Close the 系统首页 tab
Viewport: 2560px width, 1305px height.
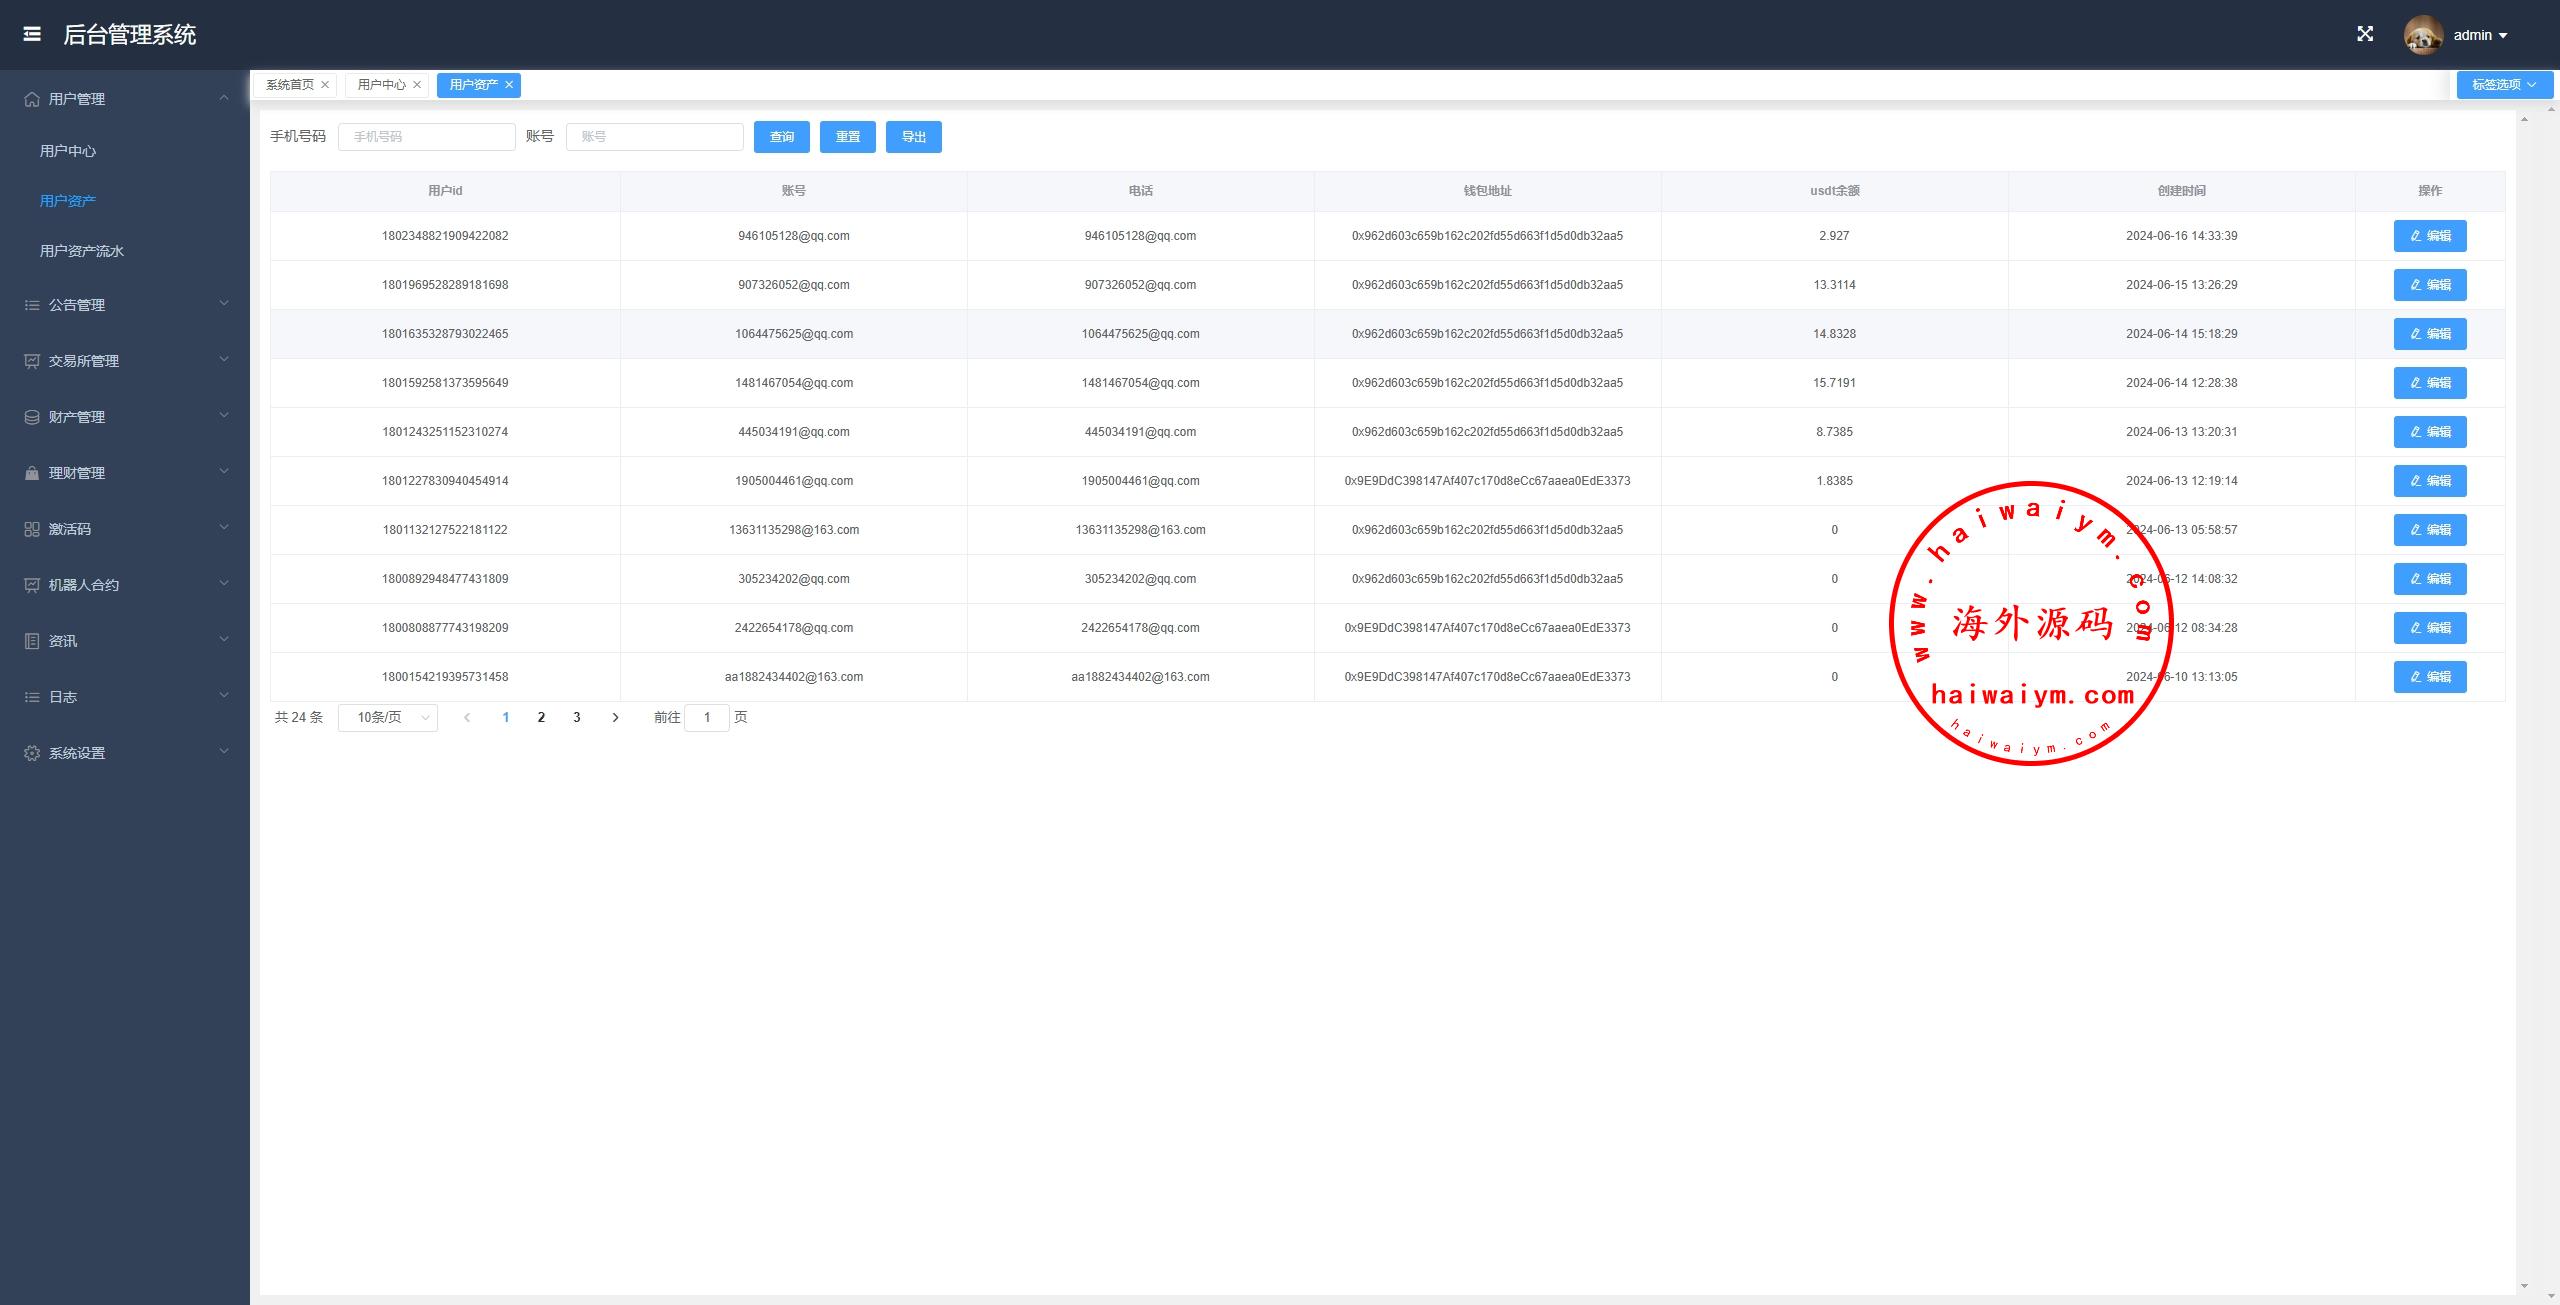coord(325,85)
